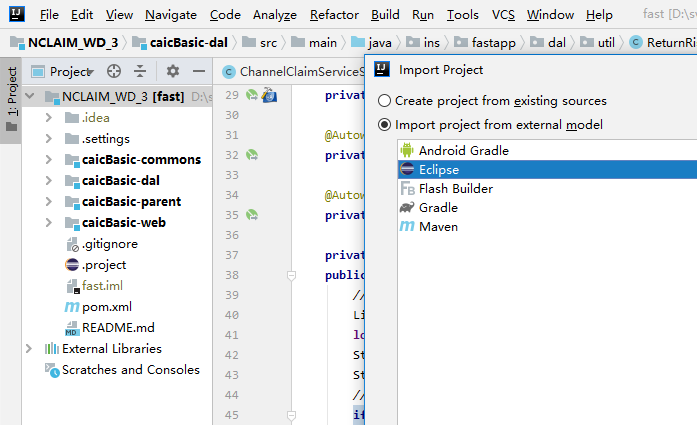Select Android Gradle in model list
697x425 pixels.
[x=548, y=150]
